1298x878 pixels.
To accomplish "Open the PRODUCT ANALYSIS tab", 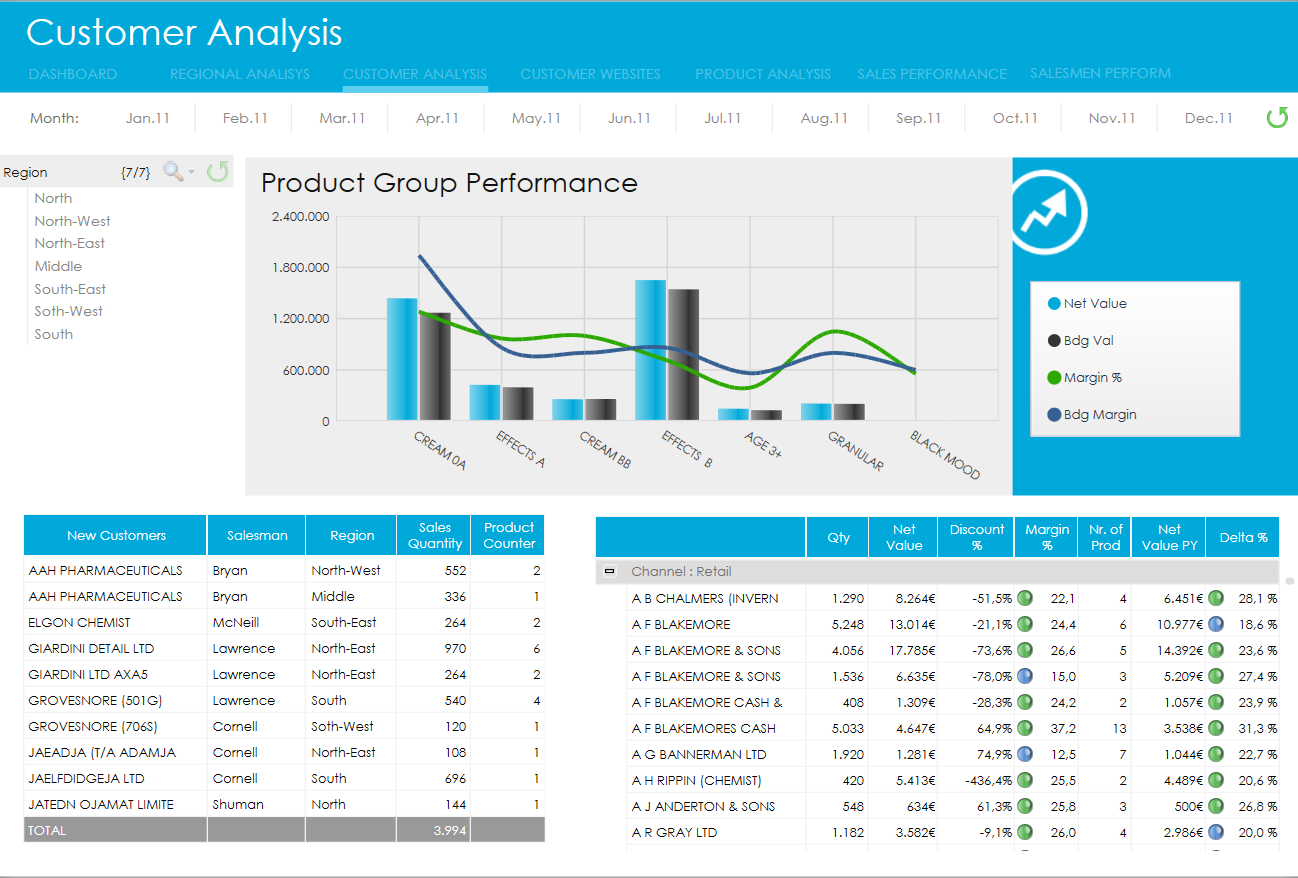I will 763,74.
